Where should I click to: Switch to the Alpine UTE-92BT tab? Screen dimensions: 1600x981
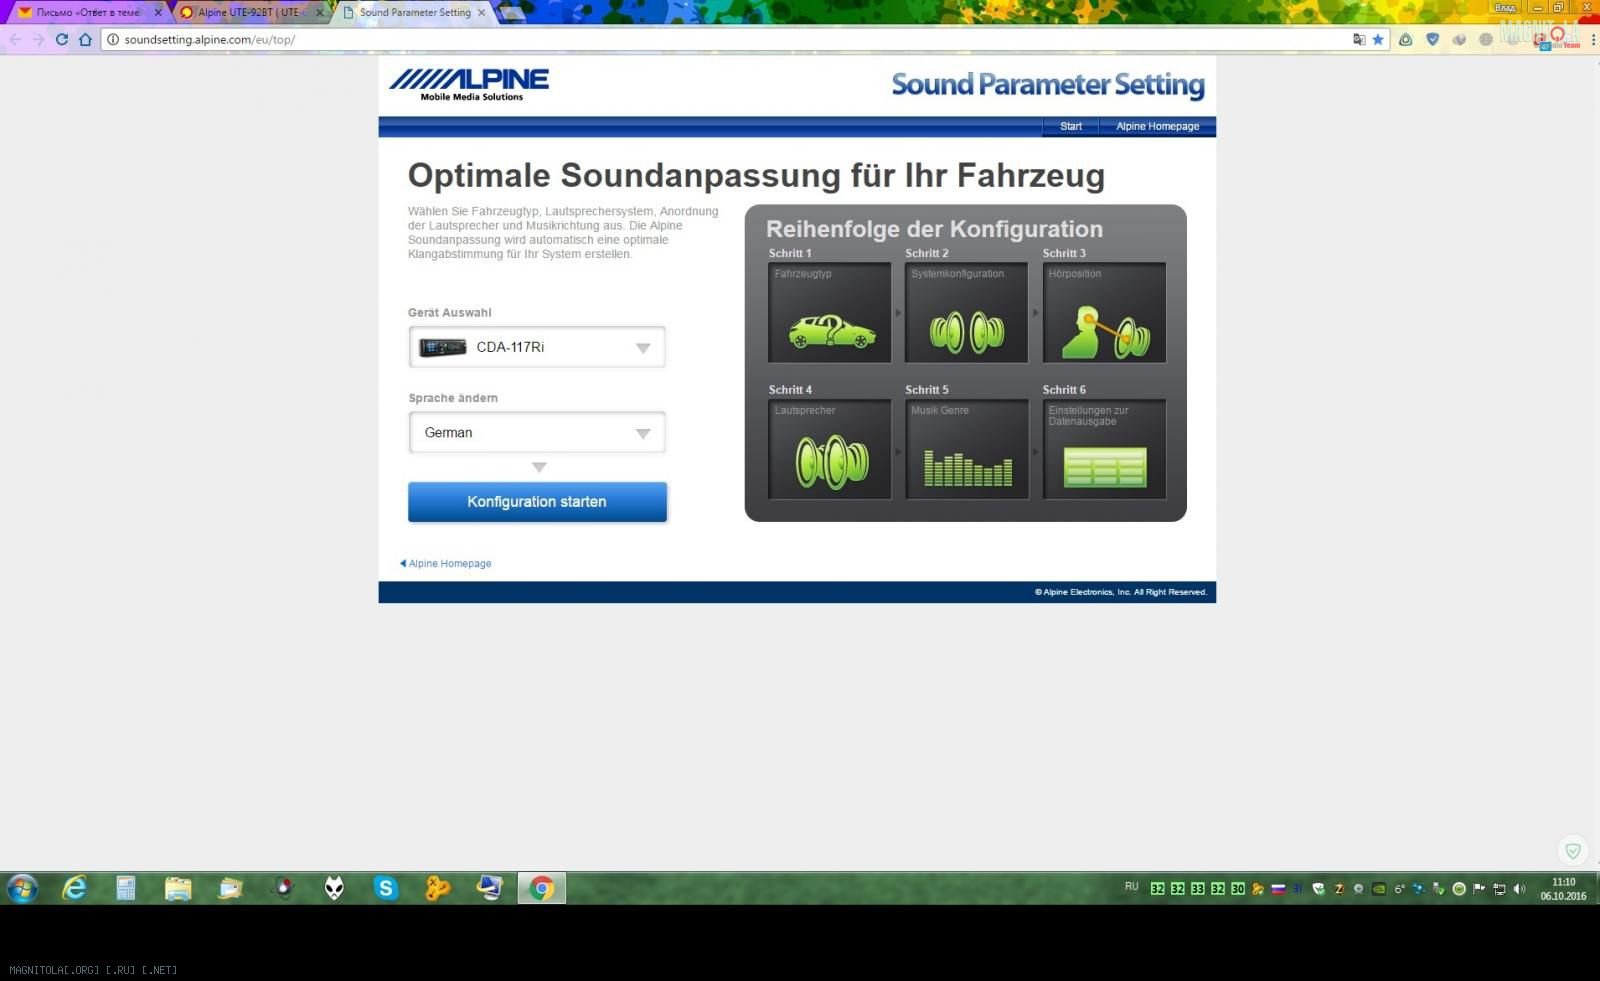(x=248, y=12)
